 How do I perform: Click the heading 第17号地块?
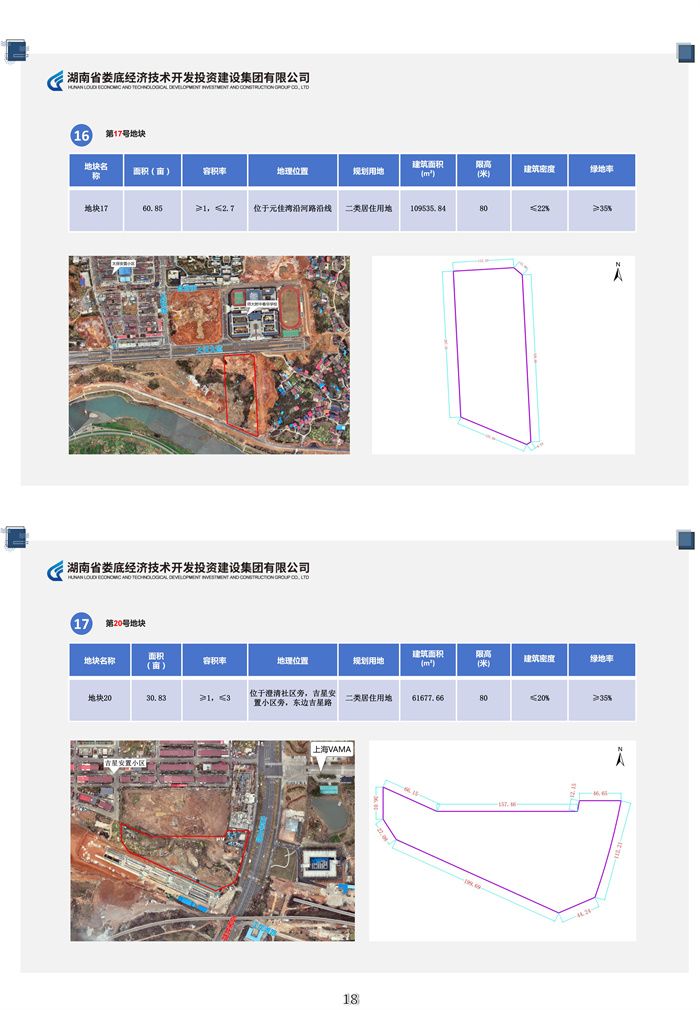click(x=126, y=134)
